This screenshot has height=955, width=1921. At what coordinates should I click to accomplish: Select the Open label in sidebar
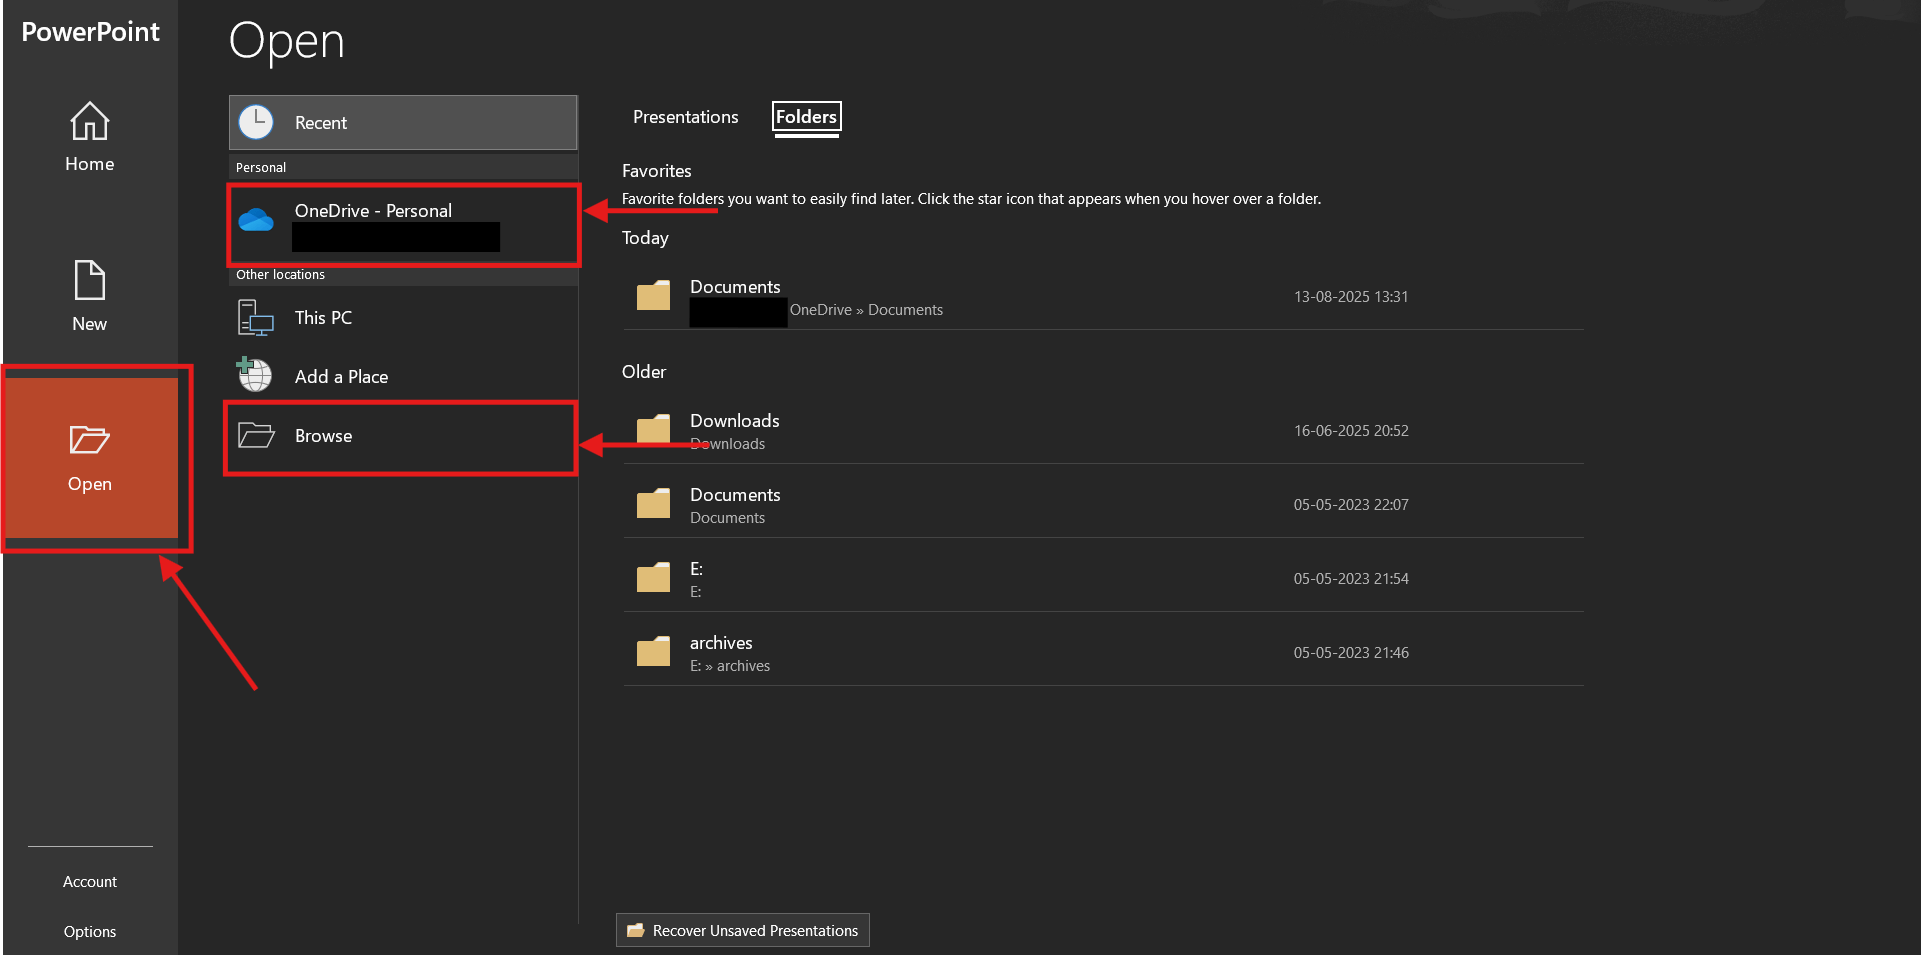pos(89,484)
